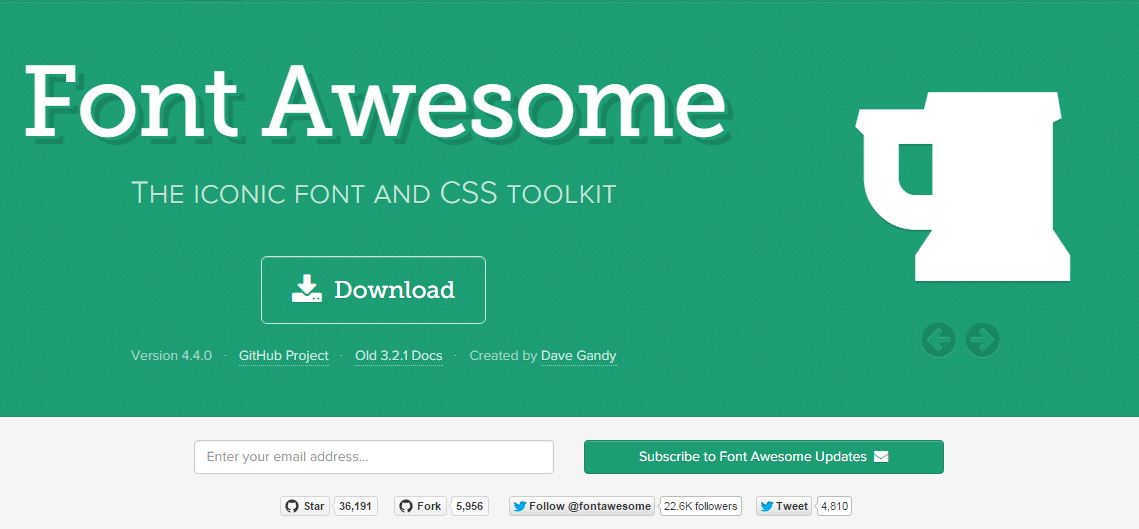Click the Tweet button
This screenshot has height=529, width=1139.
click(x=784, y=506)
